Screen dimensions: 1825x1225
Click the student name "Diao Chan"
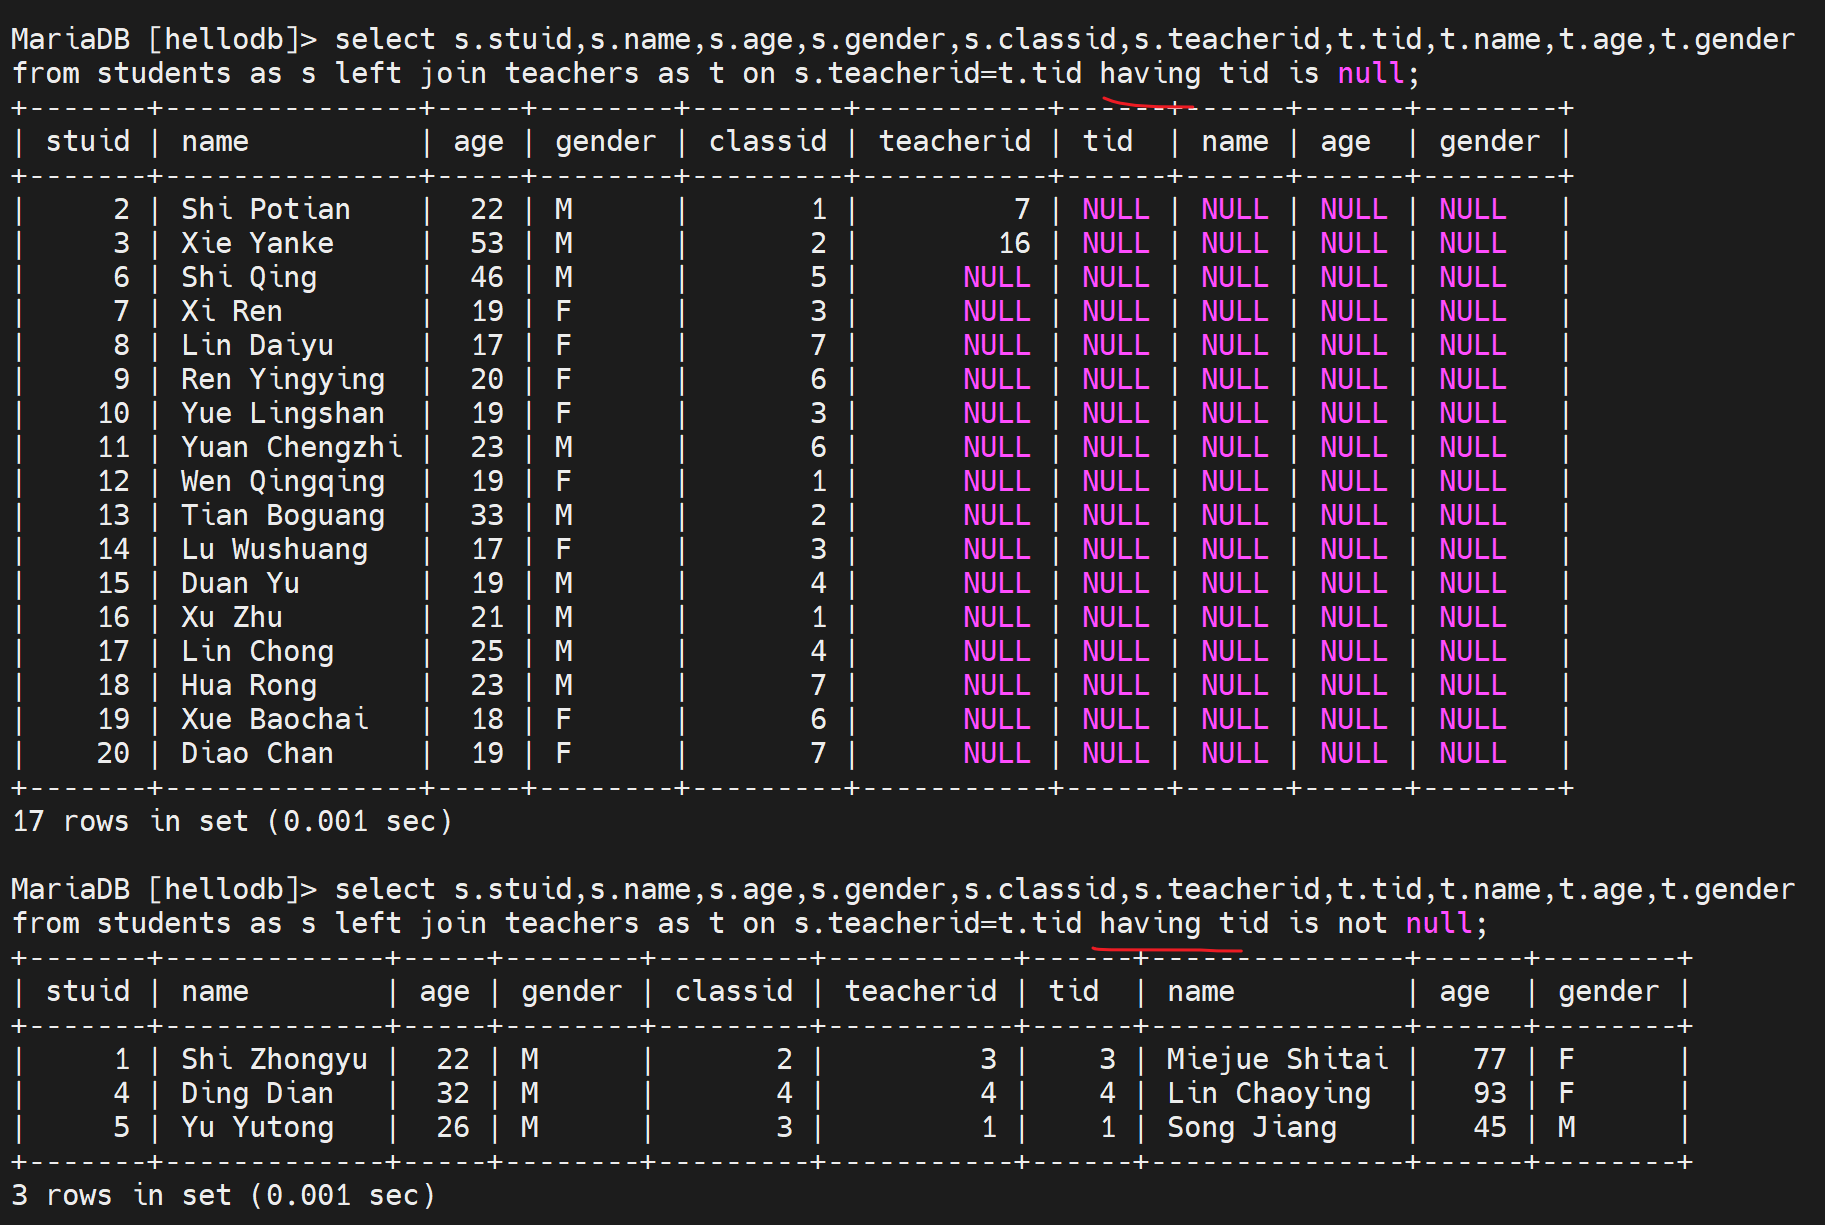(x=257, y=754)
